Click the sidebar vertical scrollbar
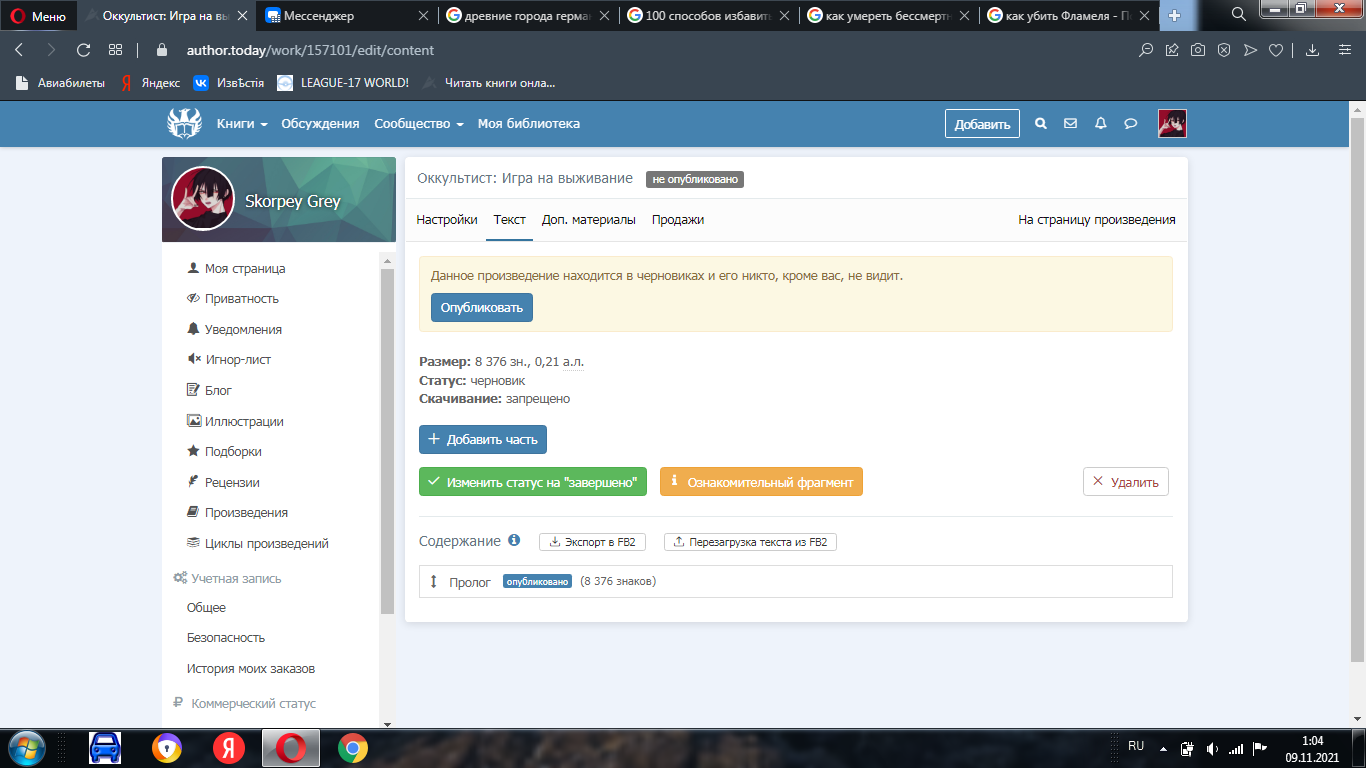This screenshot has width=1366, height=768. [x=388, y=440]
